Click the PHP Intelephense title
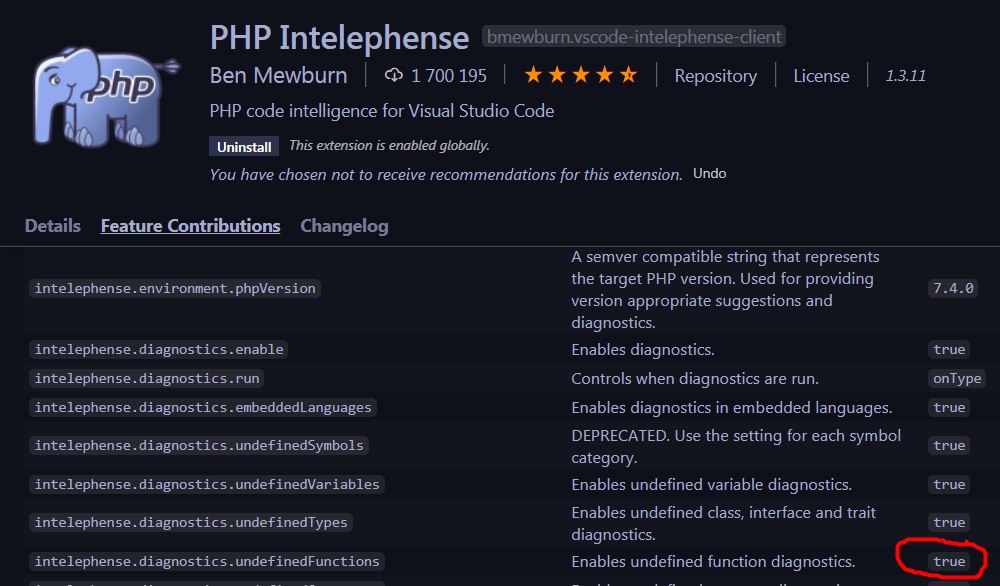The image size is (1000, 586). 339,37
